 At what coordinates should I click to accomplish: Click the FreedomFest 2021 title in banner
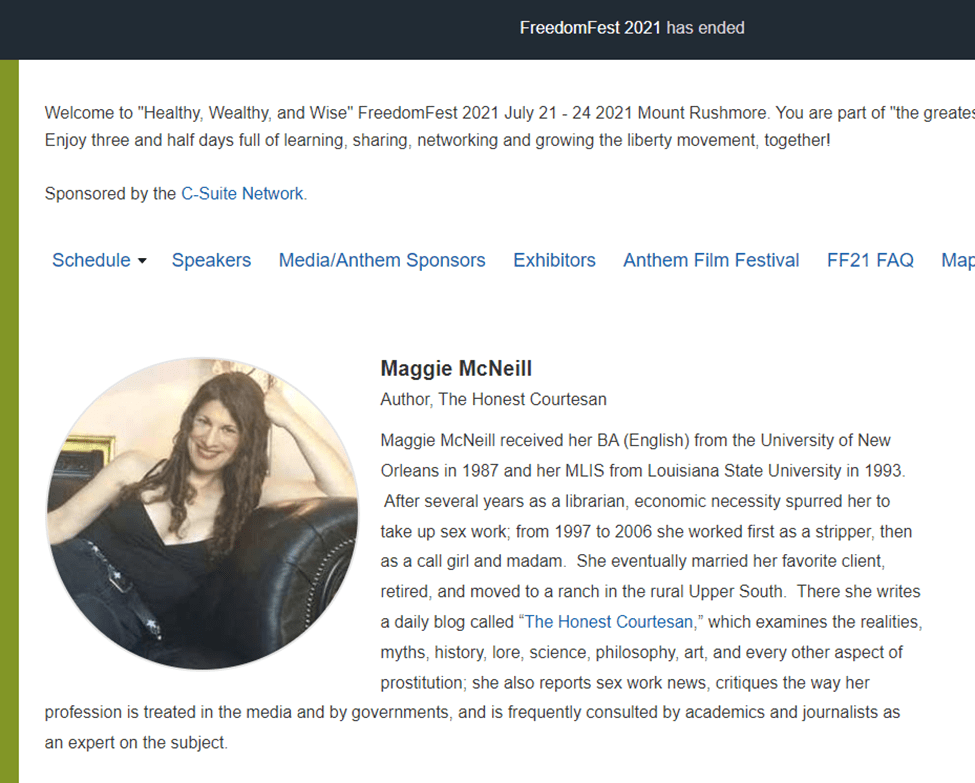pyautogui.click(x=590, y=28)
